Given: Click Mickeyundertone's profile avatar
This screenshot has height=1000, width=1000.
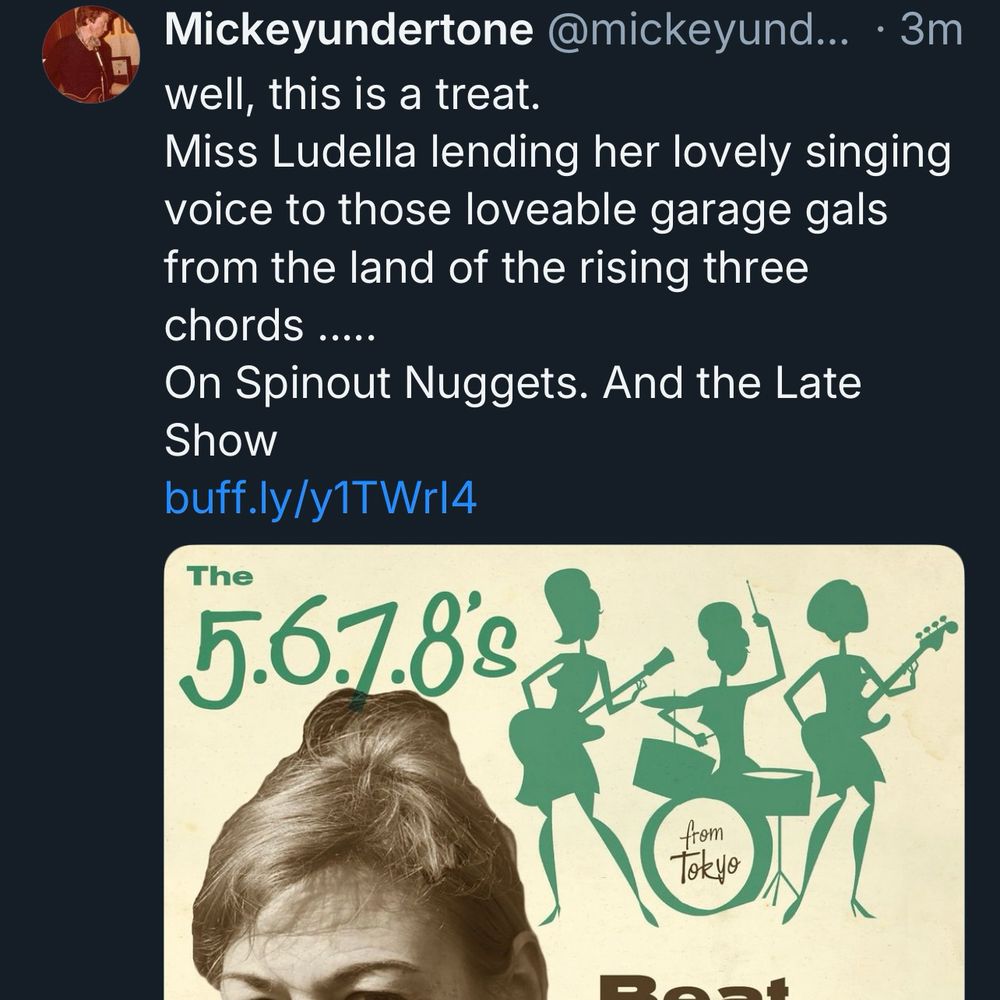Looking at the screenshot, I should coord(91,55).
